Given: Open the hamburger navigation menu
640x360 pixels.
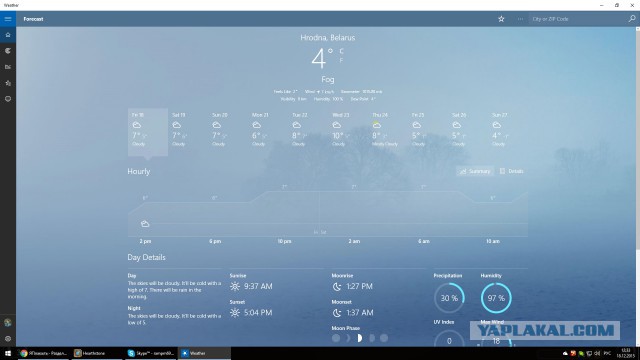Looking at the screenshot, I should [8, 19].
